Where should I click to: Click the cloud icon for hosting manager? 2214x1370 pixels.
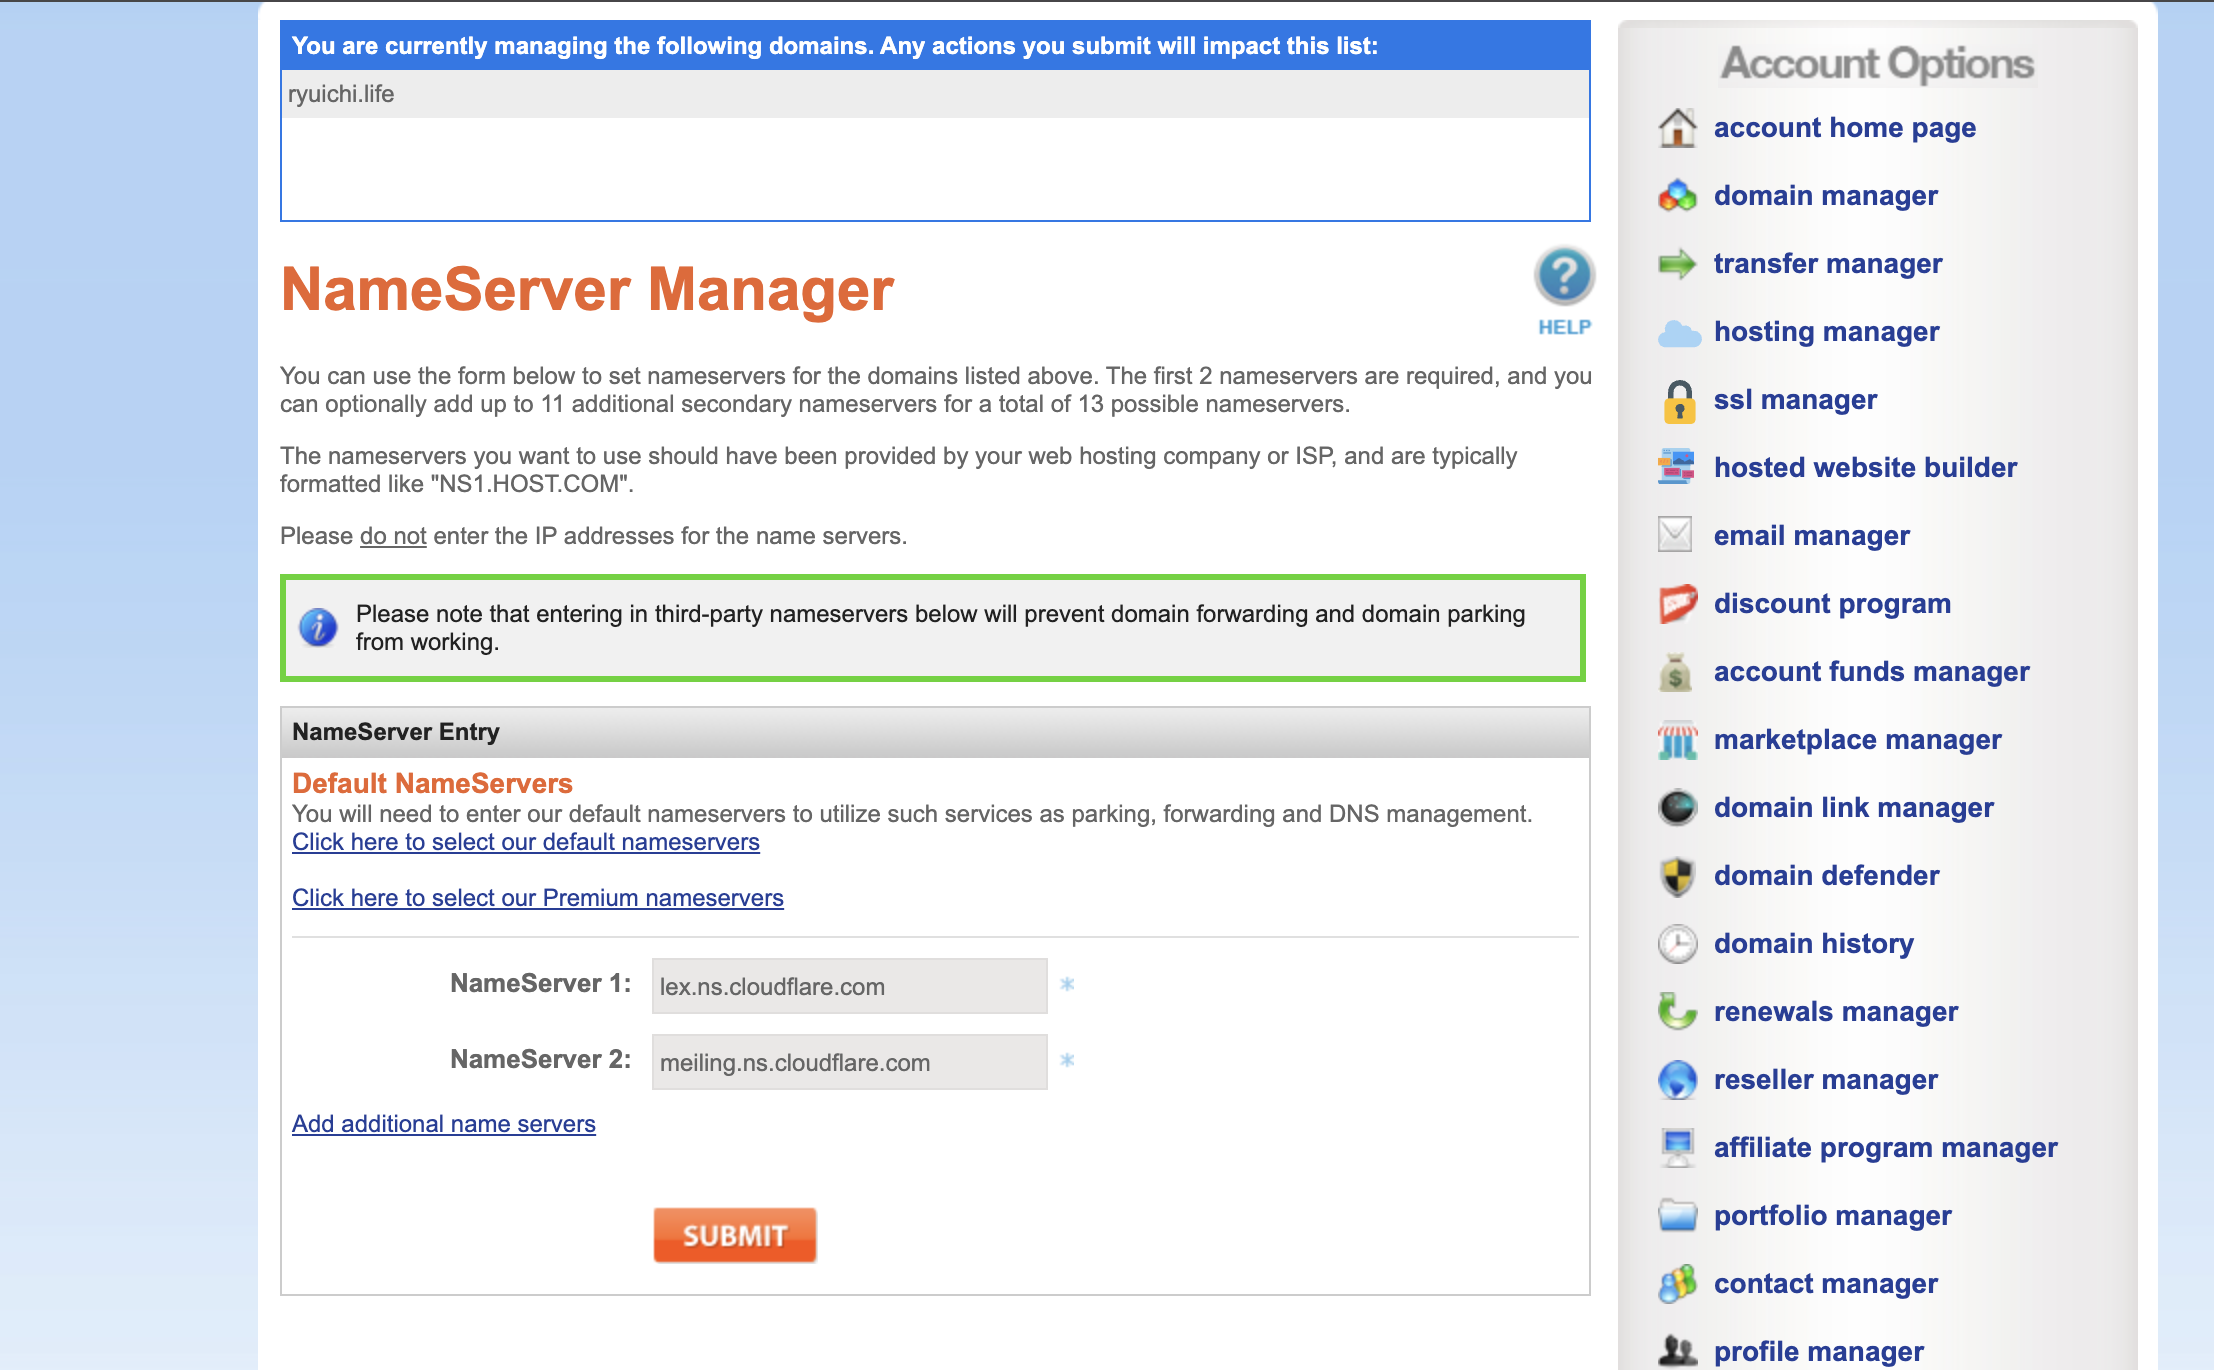point(1678,333)
